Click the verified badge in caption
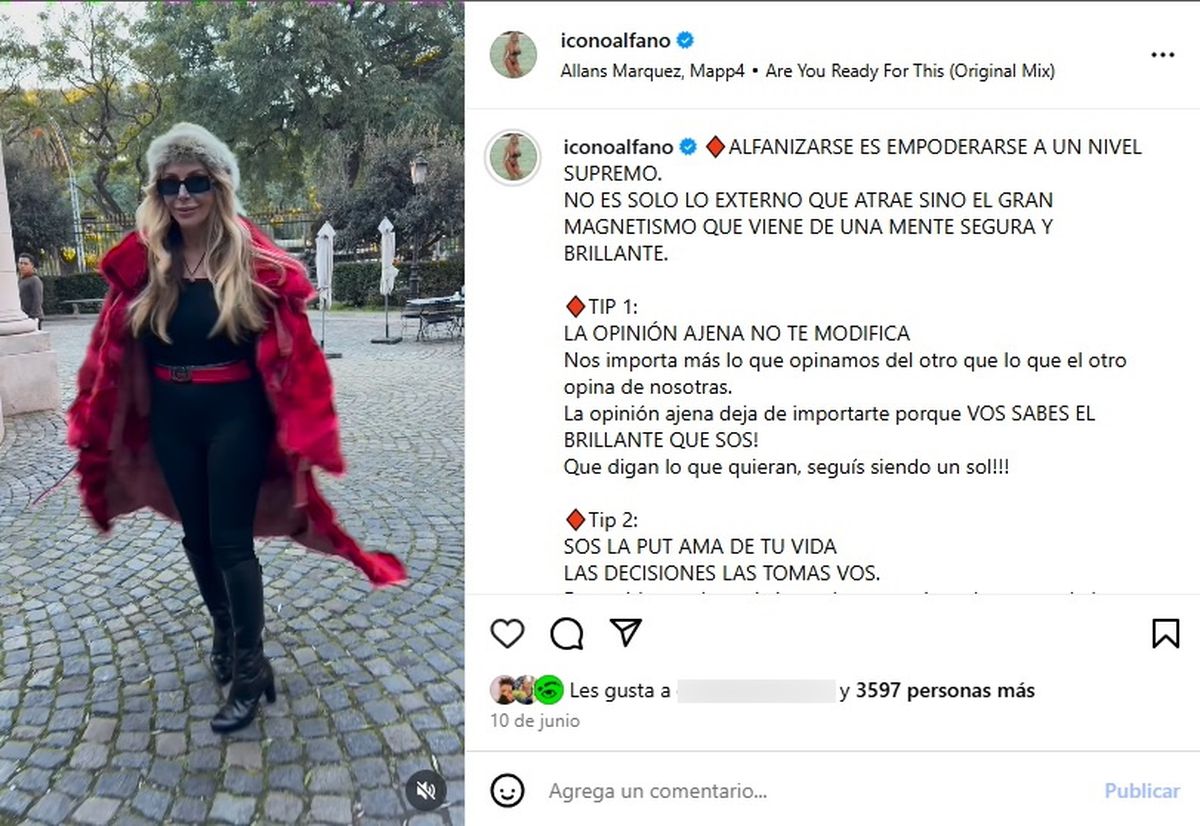Screen dimensions: 1200x826 (688, 147)
